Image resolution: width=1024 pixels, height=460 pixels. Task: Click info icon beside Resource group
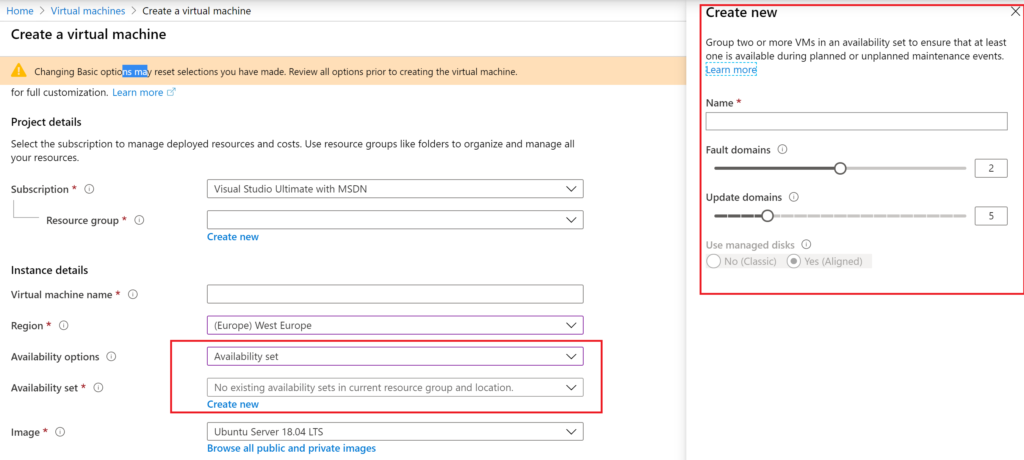point(139,220)
